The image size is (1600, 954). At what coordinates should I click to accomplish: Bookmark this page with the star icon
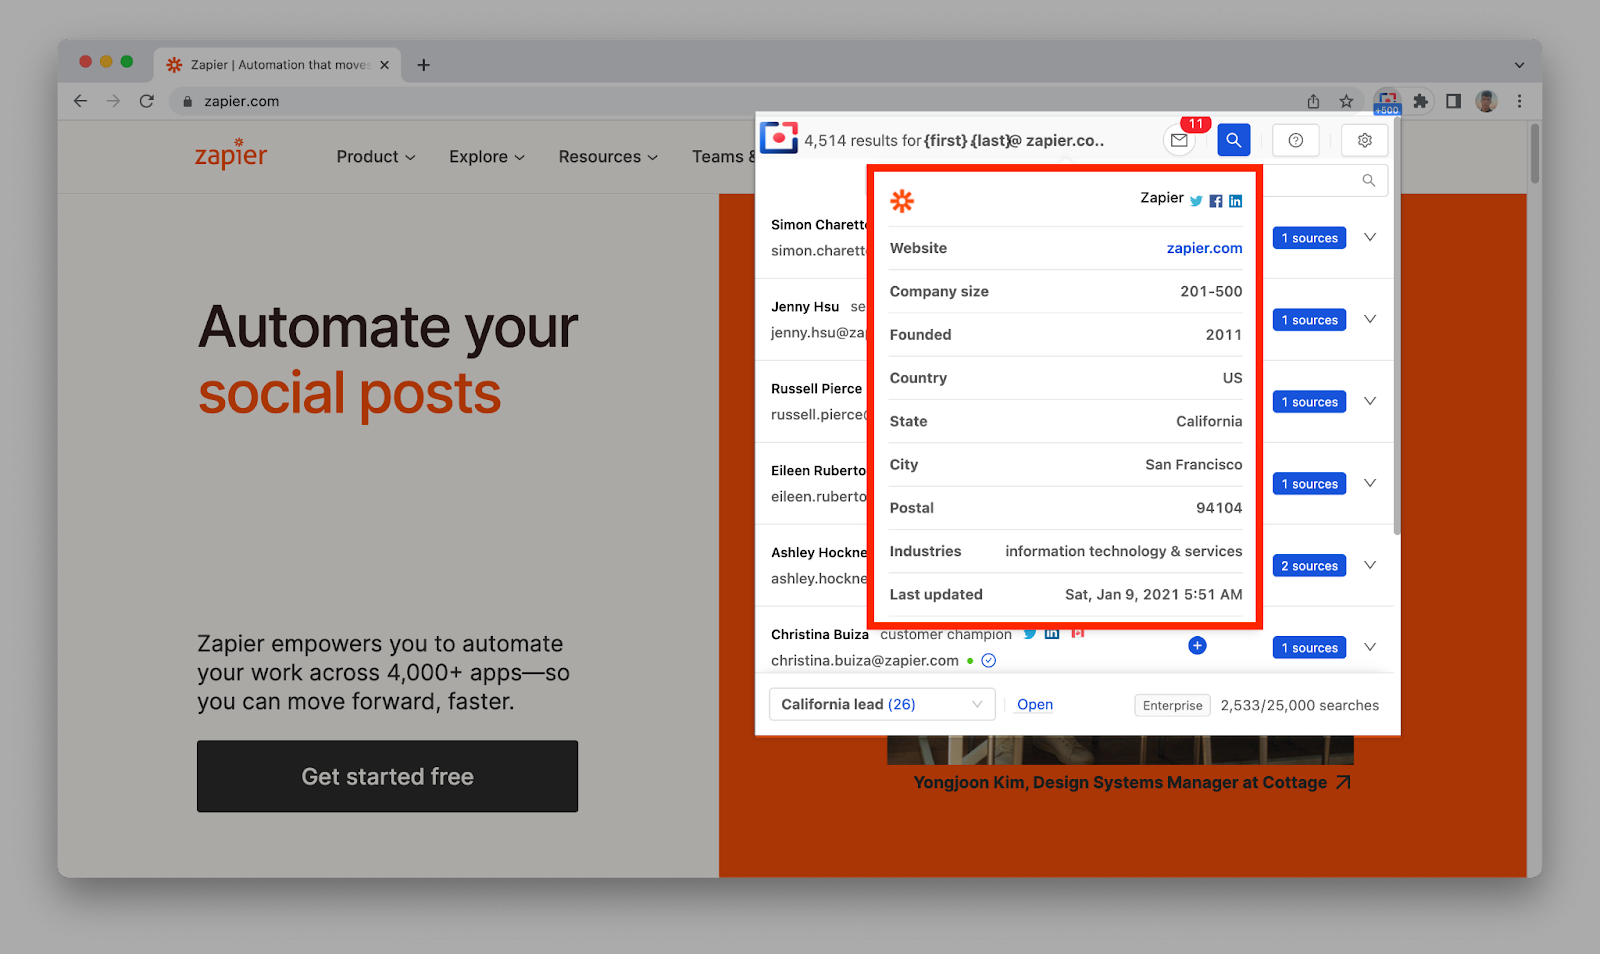point(1347,101)
